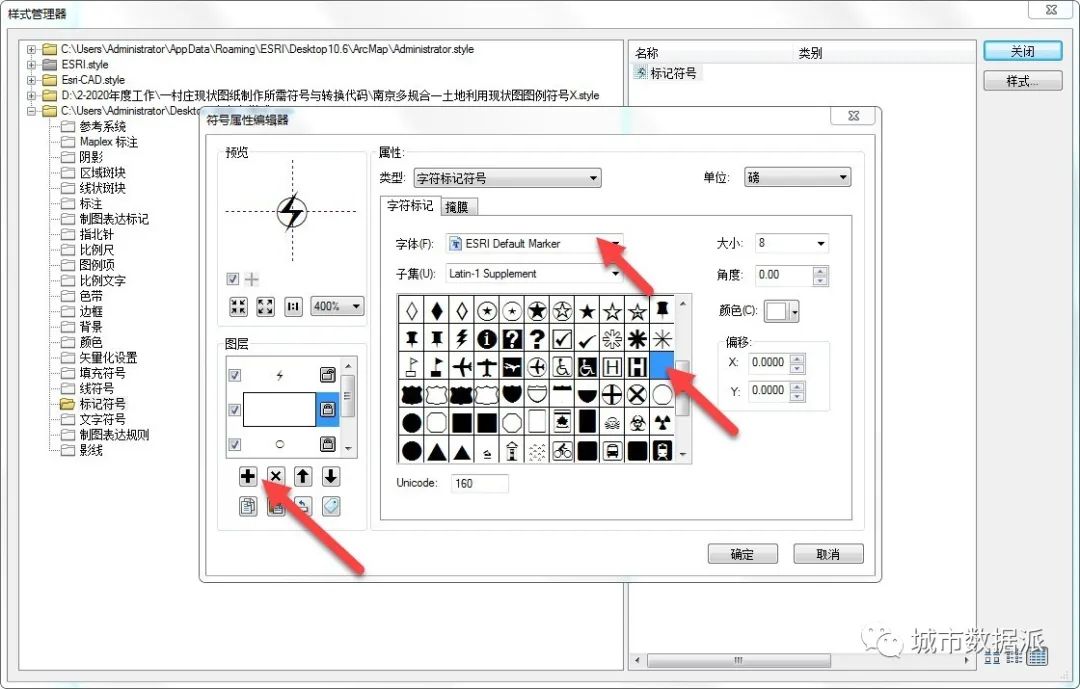Image resolution: width=1080 pixels, height=689 pixels.
Task: Select the blue highlighted glyph cell
Action: (662, 366)
